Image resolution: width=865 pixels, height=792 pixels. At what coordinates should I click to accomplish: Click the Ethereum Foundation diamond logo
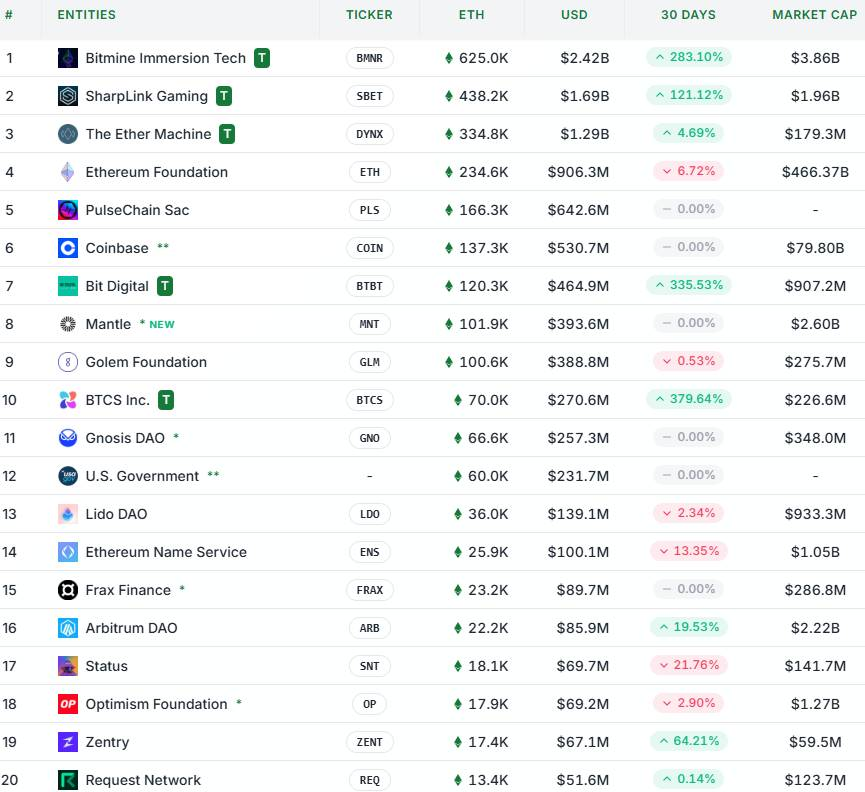(x=68, y=172)
